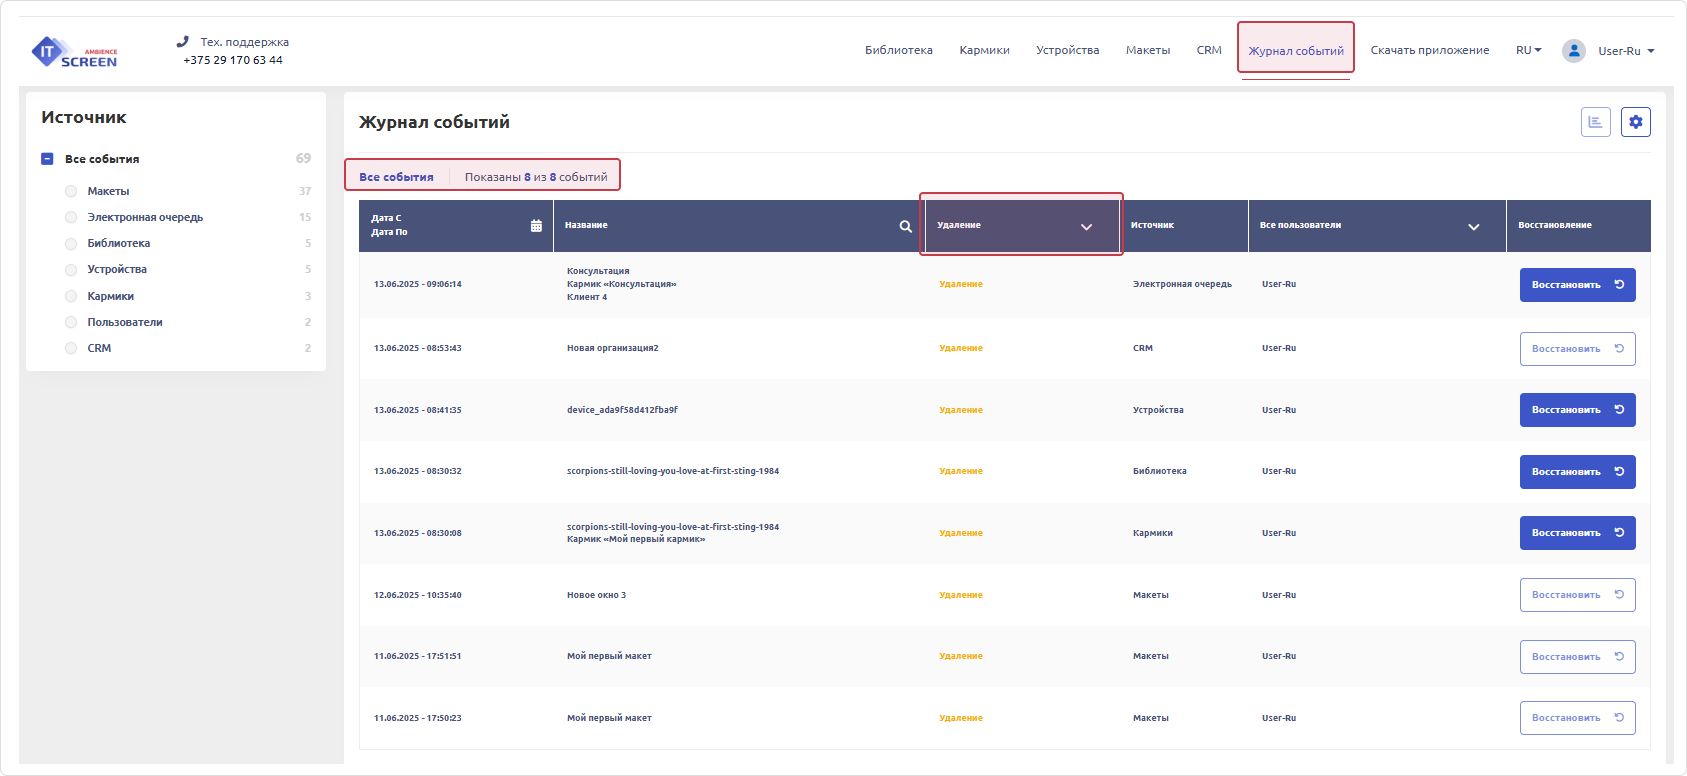Screen dimensions: 1687x776
Task: Click restore arrow icon for device_ada9f58d412fba9f
Action: click(1619, 410)
